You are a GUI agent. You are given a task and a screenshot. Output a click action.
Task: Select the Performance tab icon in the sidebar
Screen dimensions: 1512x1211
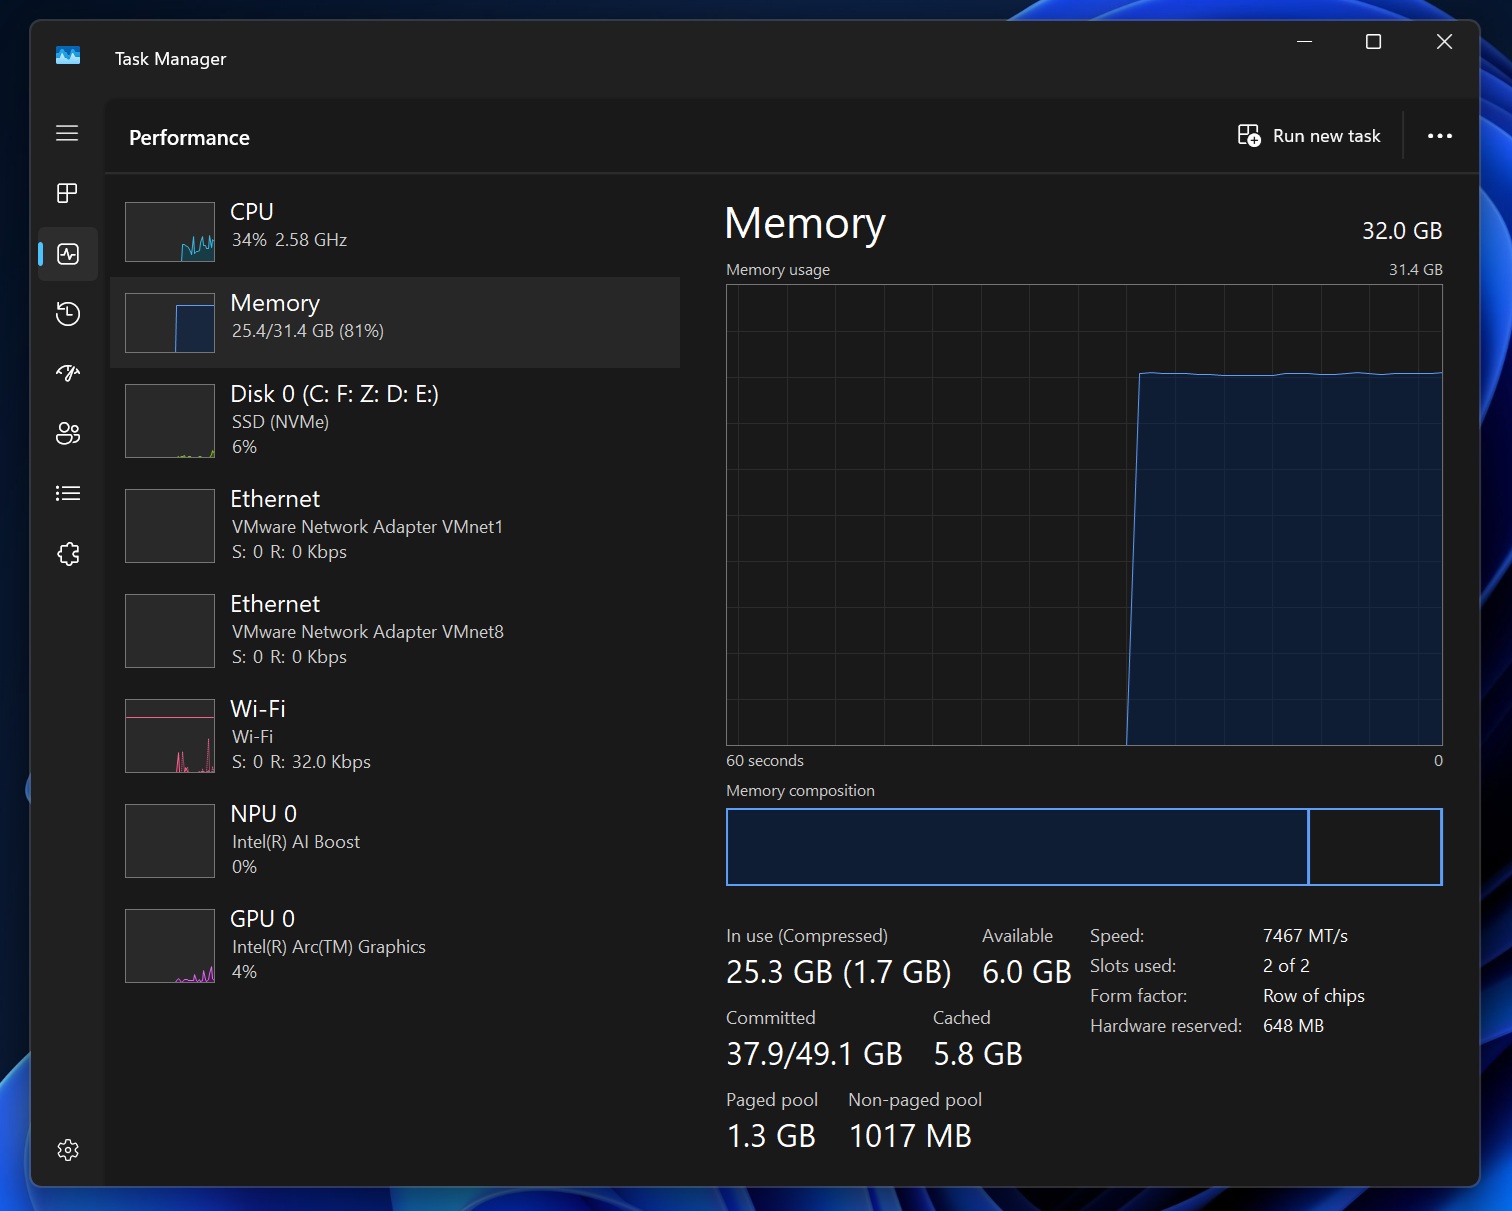pyautogui.click(x=67, y=253)
